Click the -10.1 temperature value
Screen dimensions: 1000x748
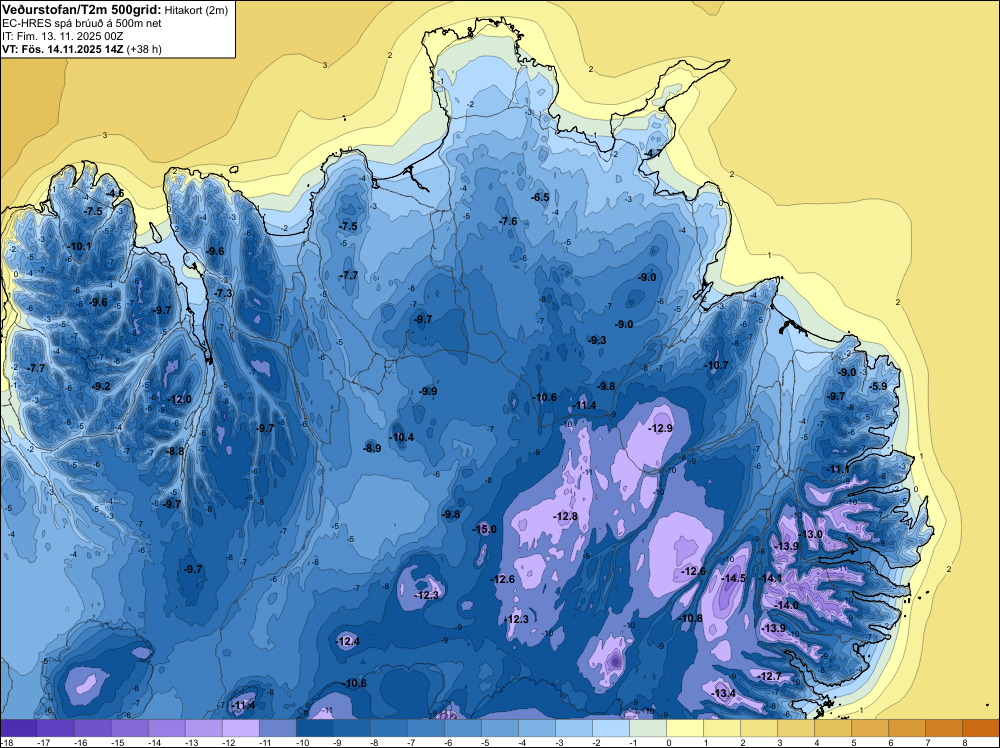[79, 246]
